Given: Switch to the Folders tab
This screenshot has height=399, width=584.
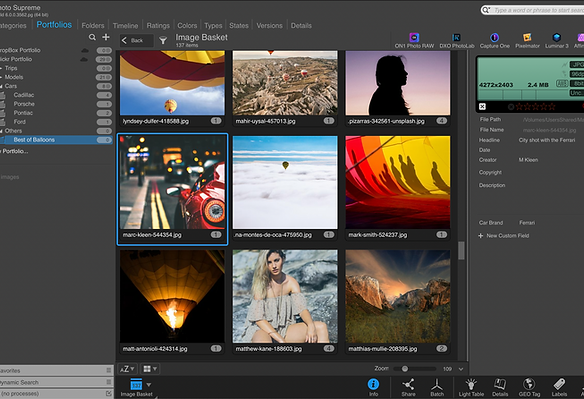Looking at the screenshot, I should coord(93,25).
